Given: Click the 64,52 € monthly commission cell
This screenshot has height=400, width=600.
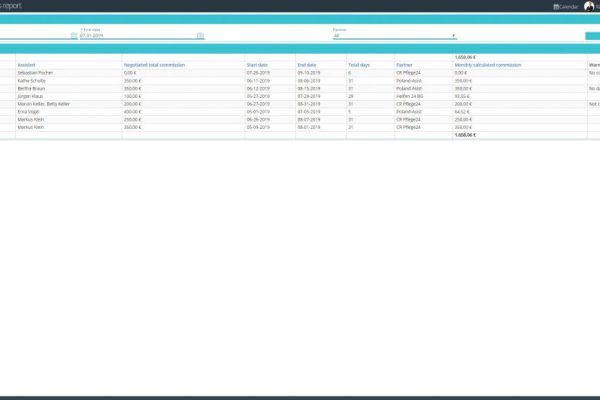Looking at the screenshot, I should [462, 112].
